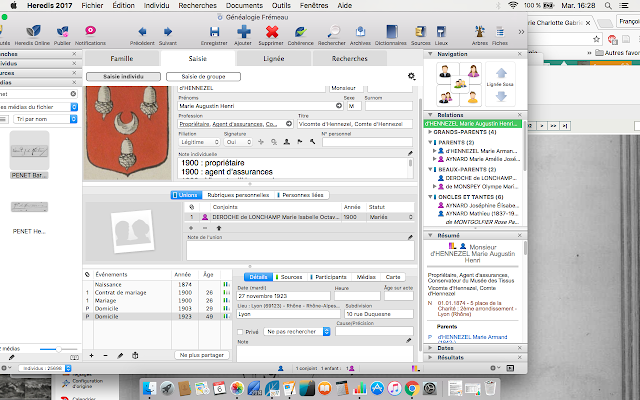640x400 pixels.
Task: Open Google Chrome from the Dock
Action: [412, 388]
